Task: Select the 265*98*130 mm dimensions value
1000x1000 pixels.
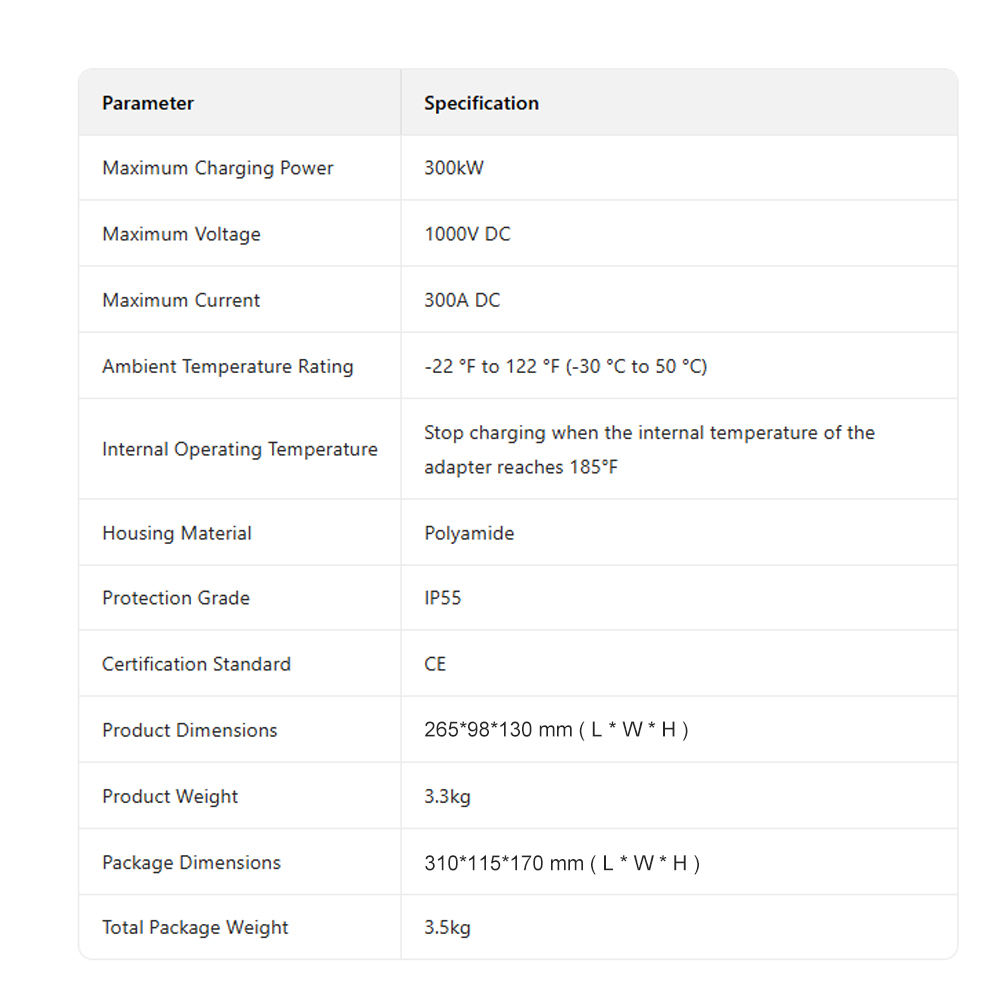Action: [x=556, y=730]
